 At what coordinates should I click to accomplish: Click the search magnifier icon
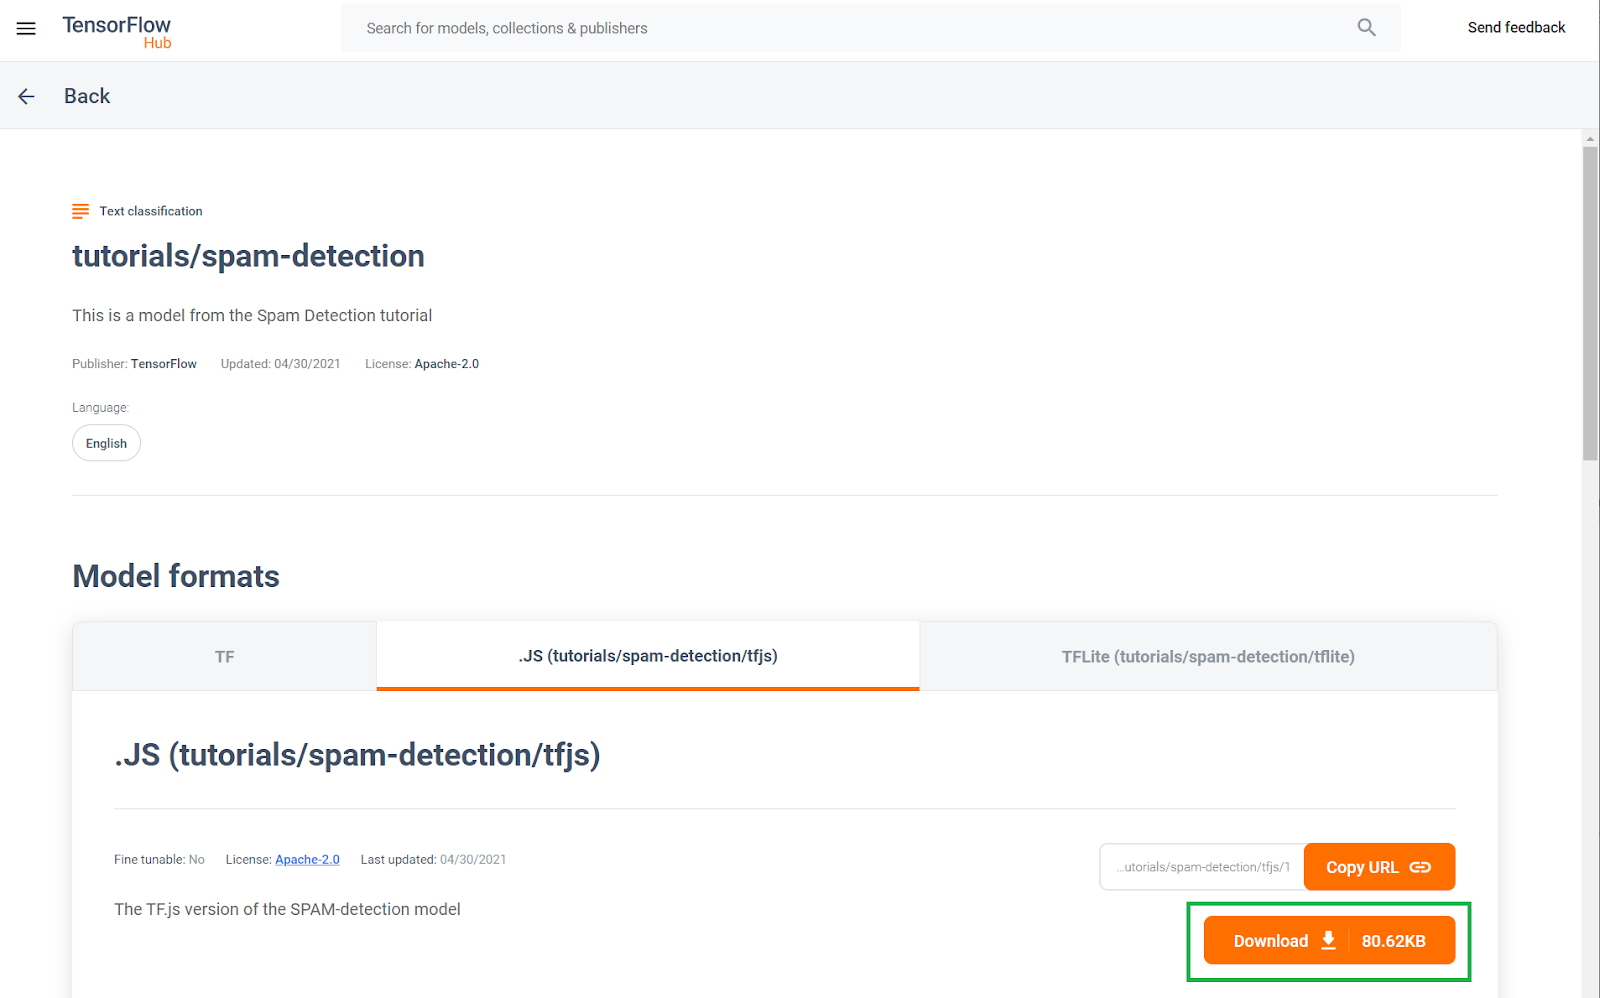pos(1366,27)
